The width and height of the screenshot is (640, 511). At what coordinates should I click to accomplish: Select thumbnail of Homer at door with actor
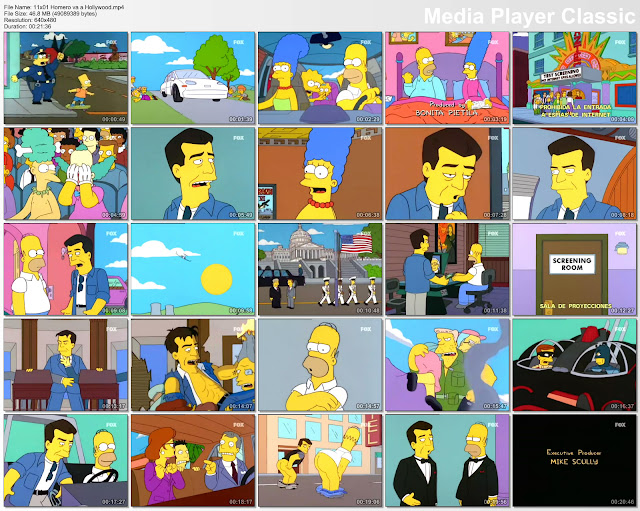point(66,269)
